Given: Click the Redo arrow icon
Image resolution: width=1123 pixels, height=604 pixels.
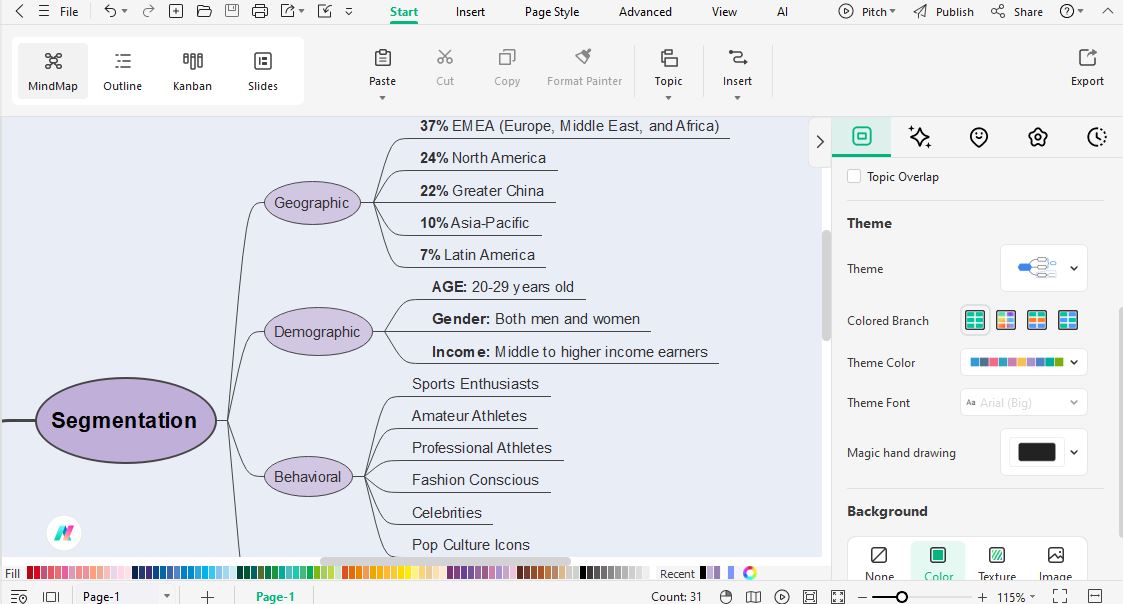Looking at the screenshot, I should pyautogui.click(x=148, y=11).
